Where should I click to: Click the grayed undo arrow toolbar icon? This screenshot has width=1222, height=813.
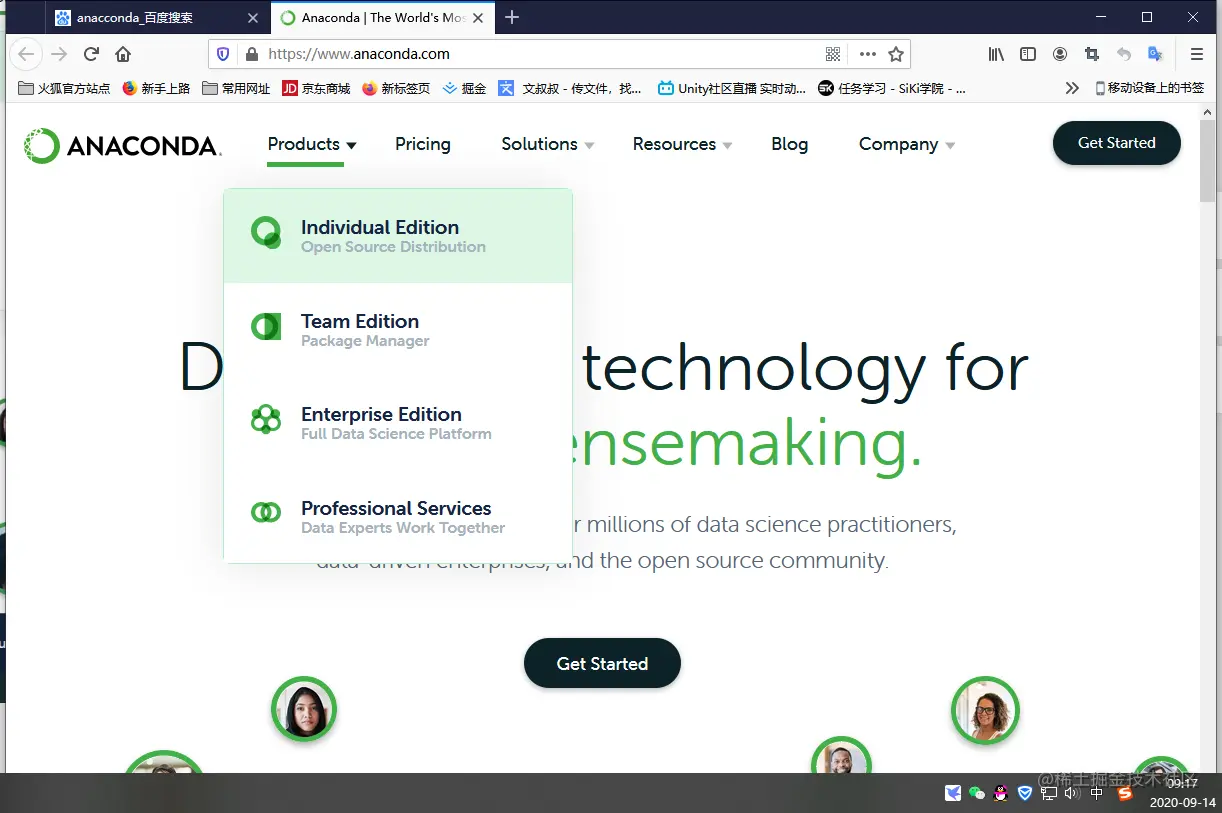1124,54
